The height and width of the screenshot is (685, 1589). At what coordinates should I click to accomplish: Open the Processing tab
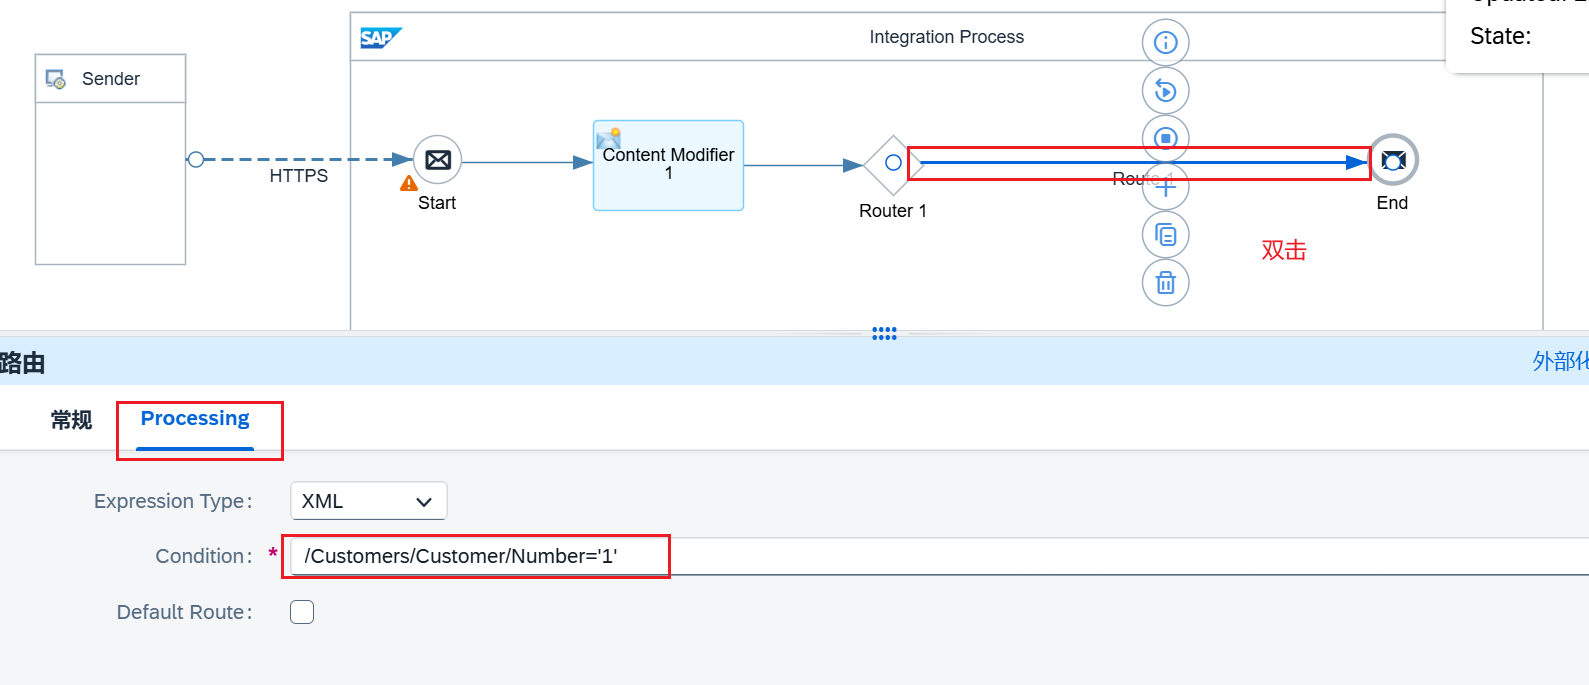[x=195, y=419]
